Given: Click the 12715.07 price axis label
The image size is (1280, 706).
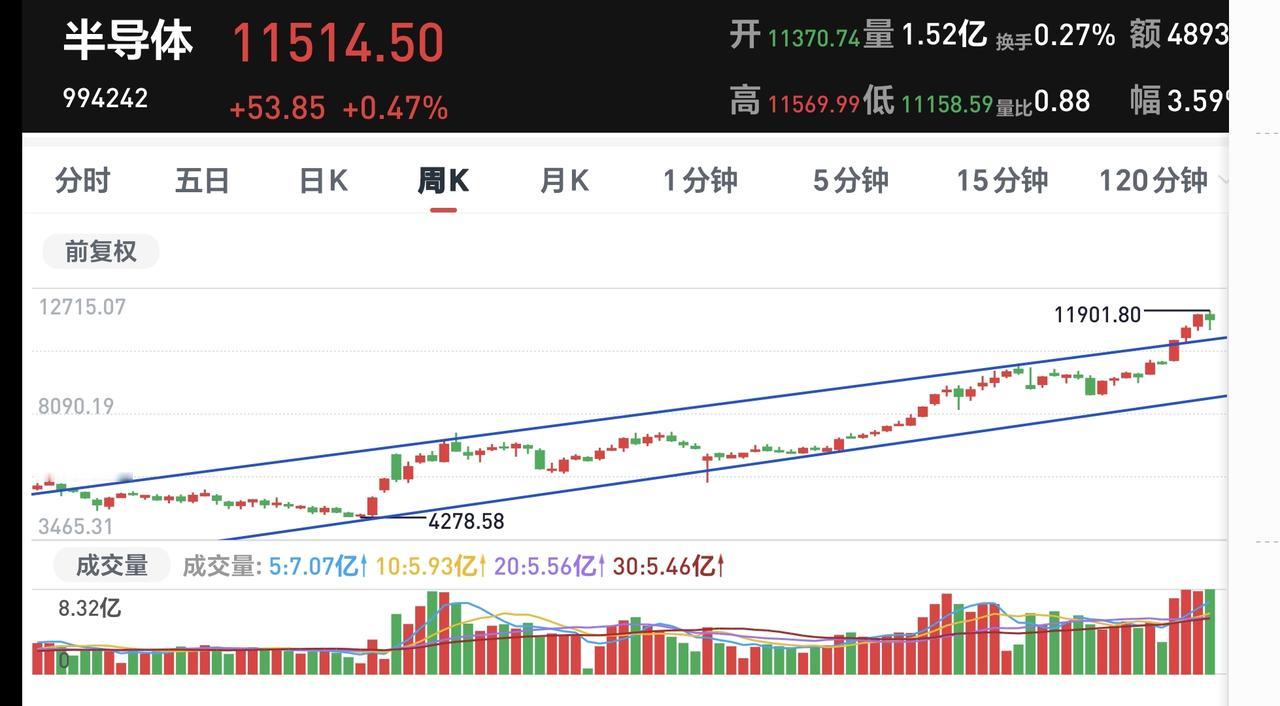Looking at the screenshot, I should 82,307.
